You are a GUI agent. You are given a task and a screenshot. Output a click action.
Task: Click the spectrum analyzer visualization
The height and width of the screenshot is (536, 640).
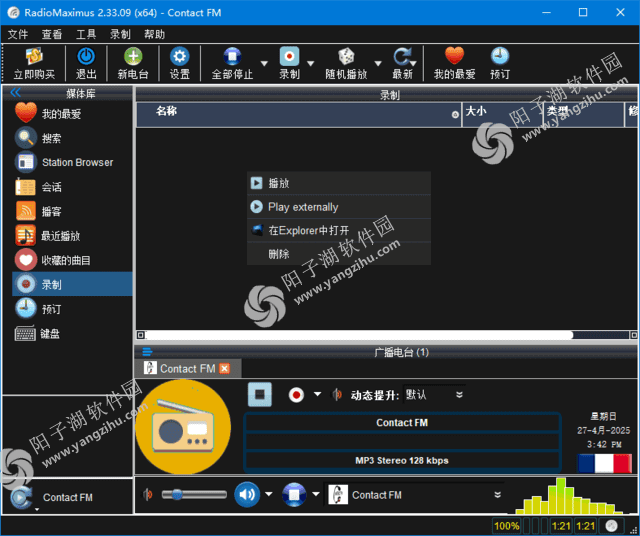[x=570, y=496]
